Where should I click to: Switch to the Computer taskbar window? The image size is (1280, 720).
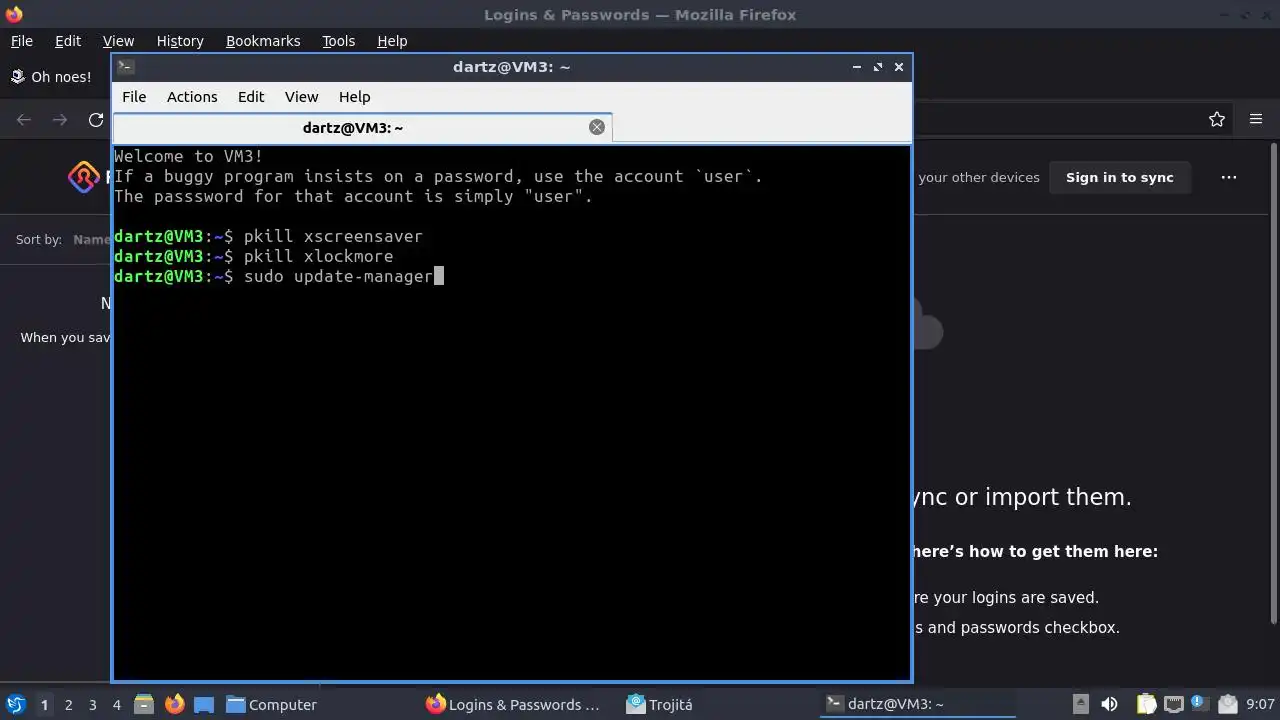pos(272,704)
